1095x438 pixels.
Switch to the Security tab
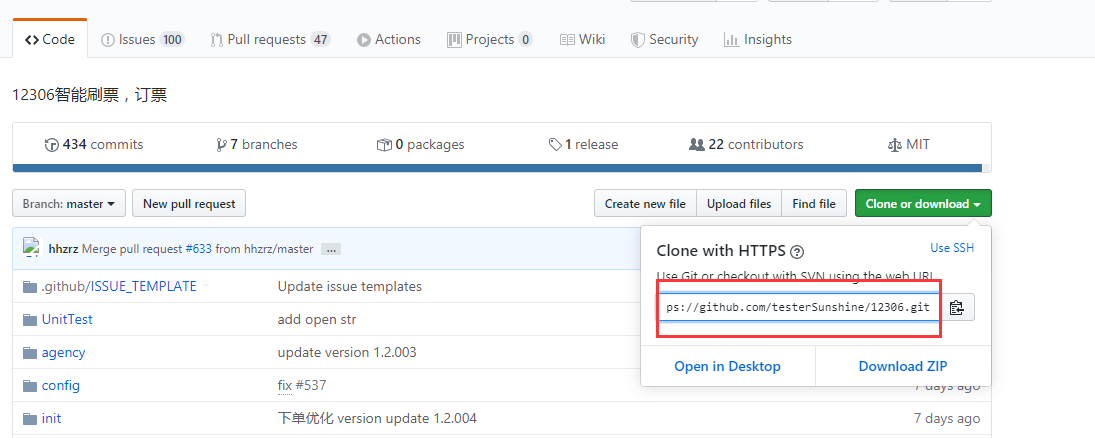(664, 39)
